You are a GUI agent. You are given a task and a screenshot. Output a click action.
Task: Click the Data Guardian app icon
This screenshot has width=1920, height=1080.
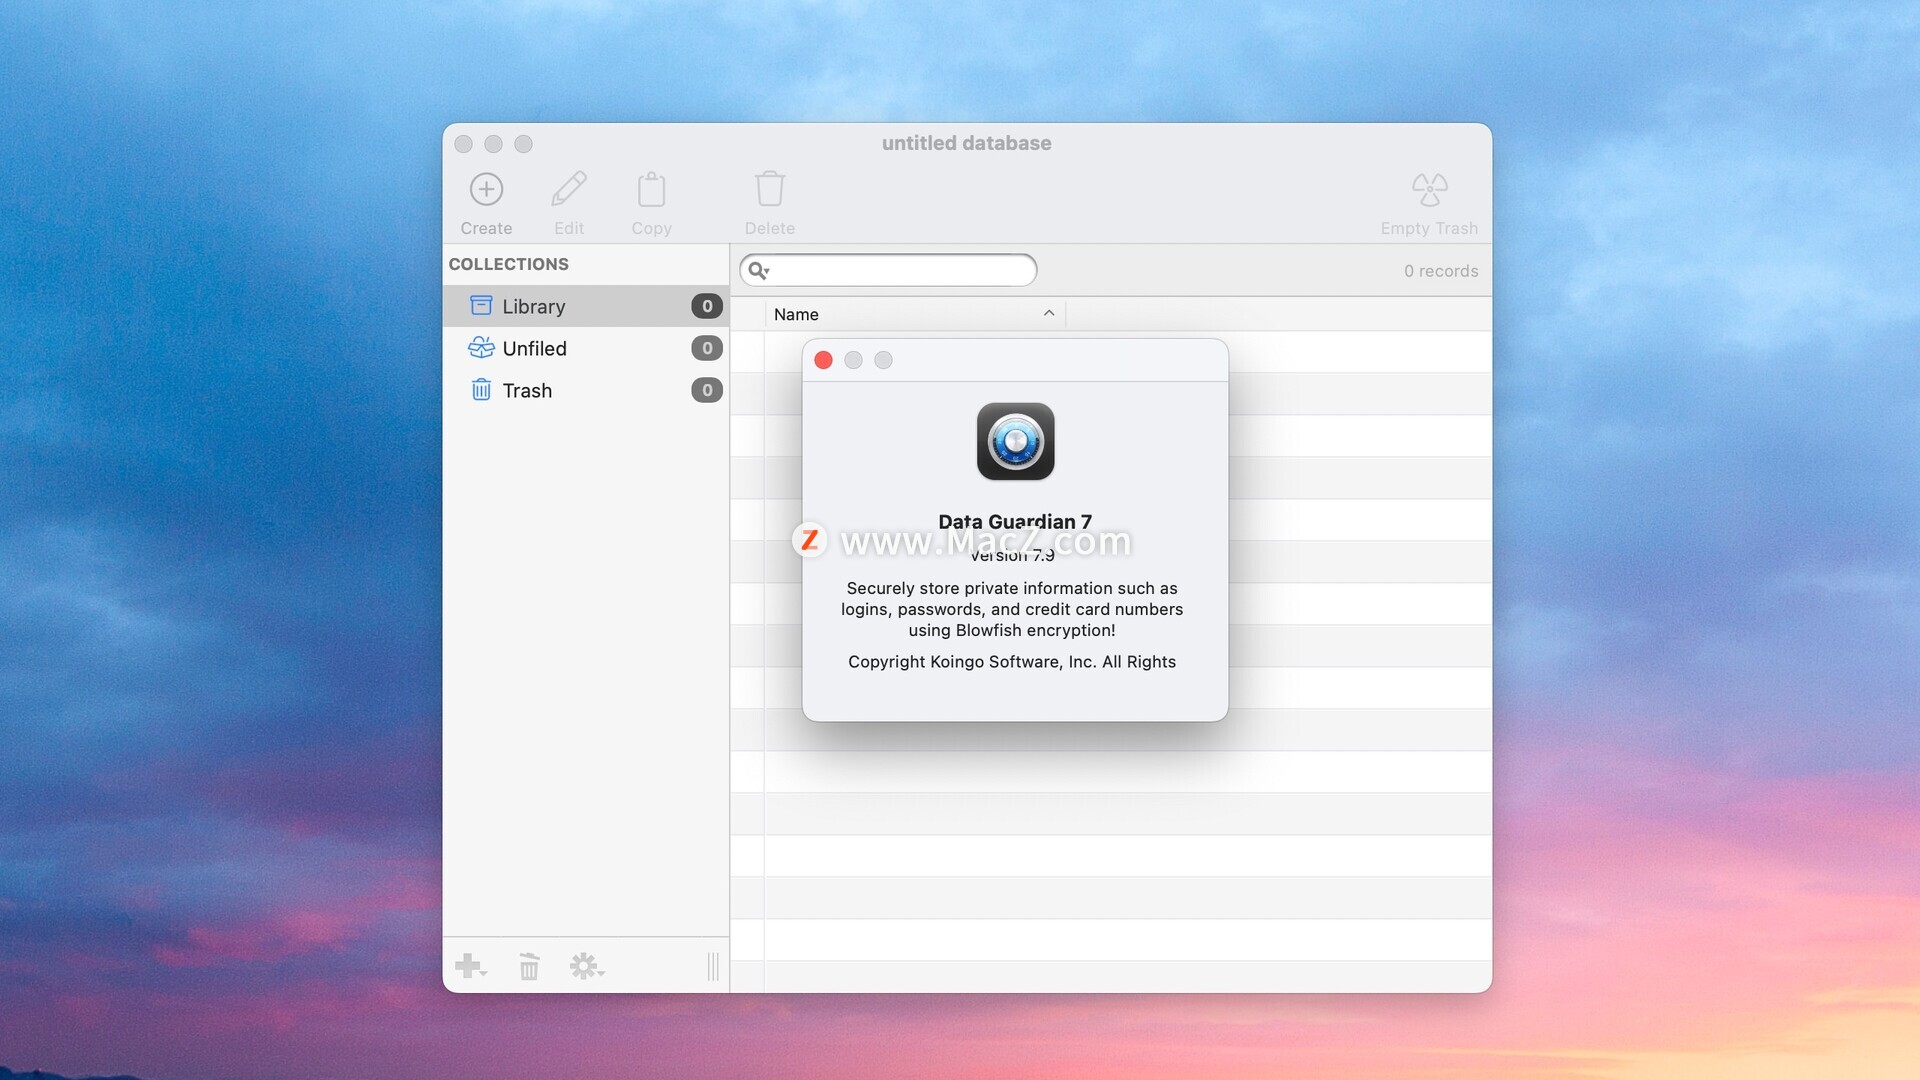tap(1015, 442)
